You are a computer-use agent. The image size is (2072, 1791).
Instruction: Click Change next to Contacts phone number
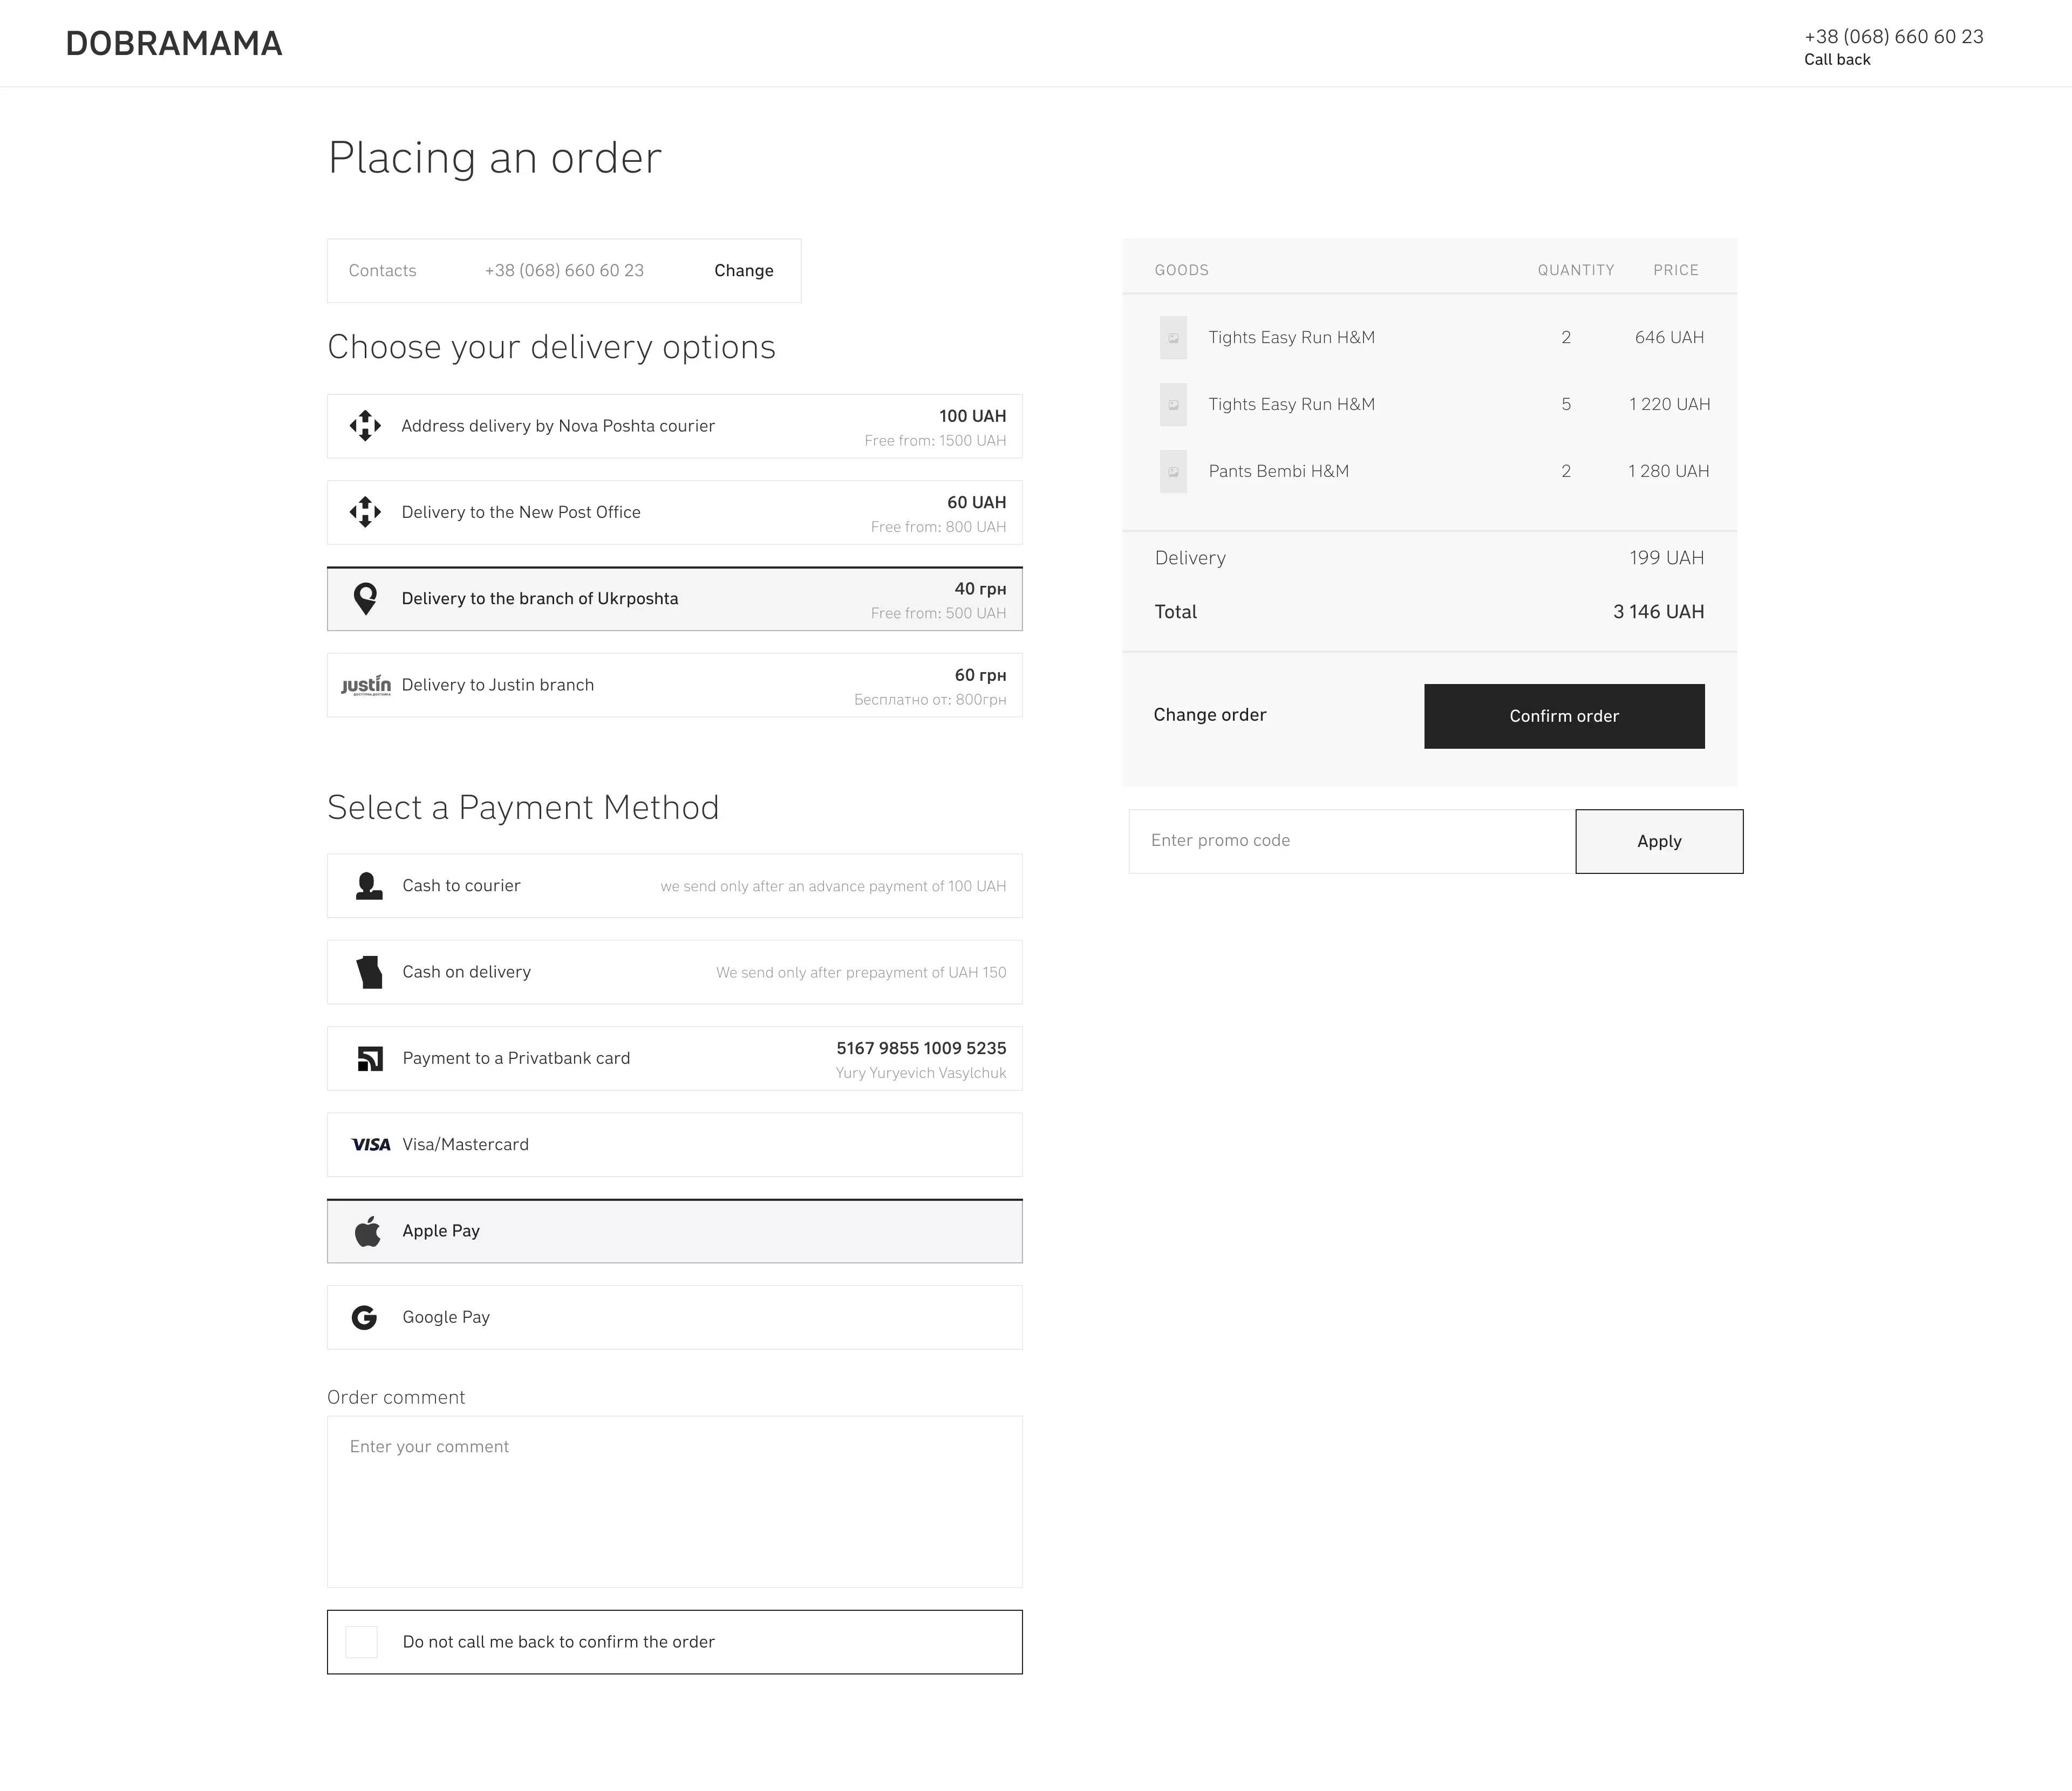(743, 271)
